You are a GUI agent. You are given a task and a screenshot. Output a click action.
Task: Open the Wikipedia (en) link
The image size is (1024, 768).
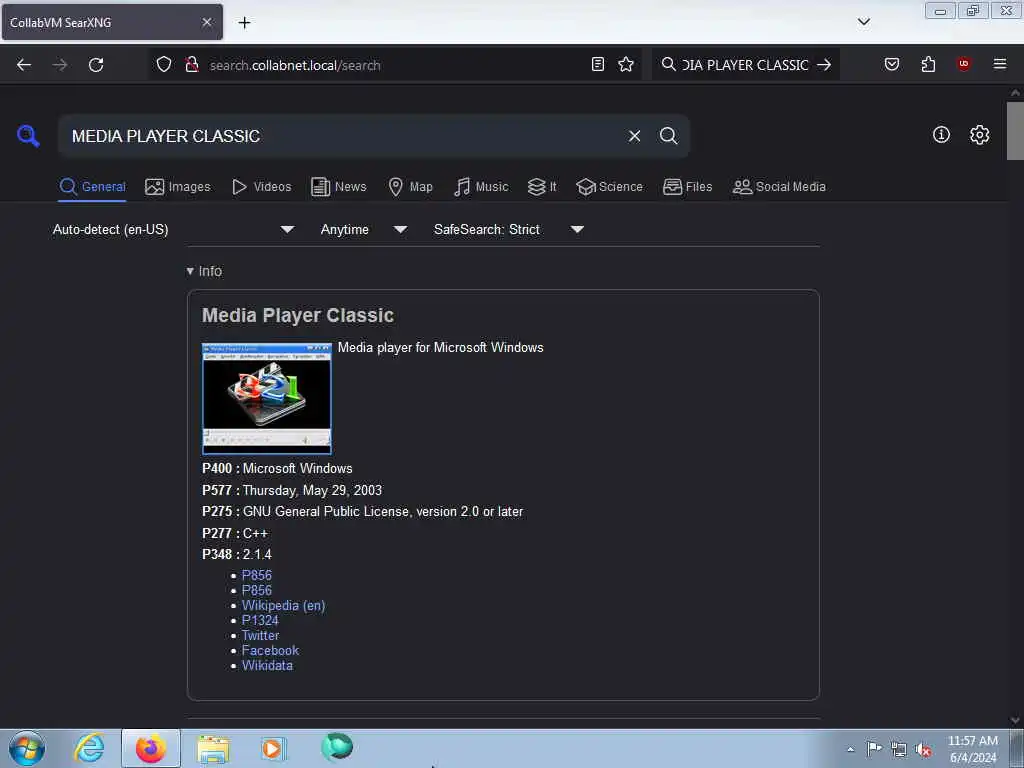coord(283,605)
